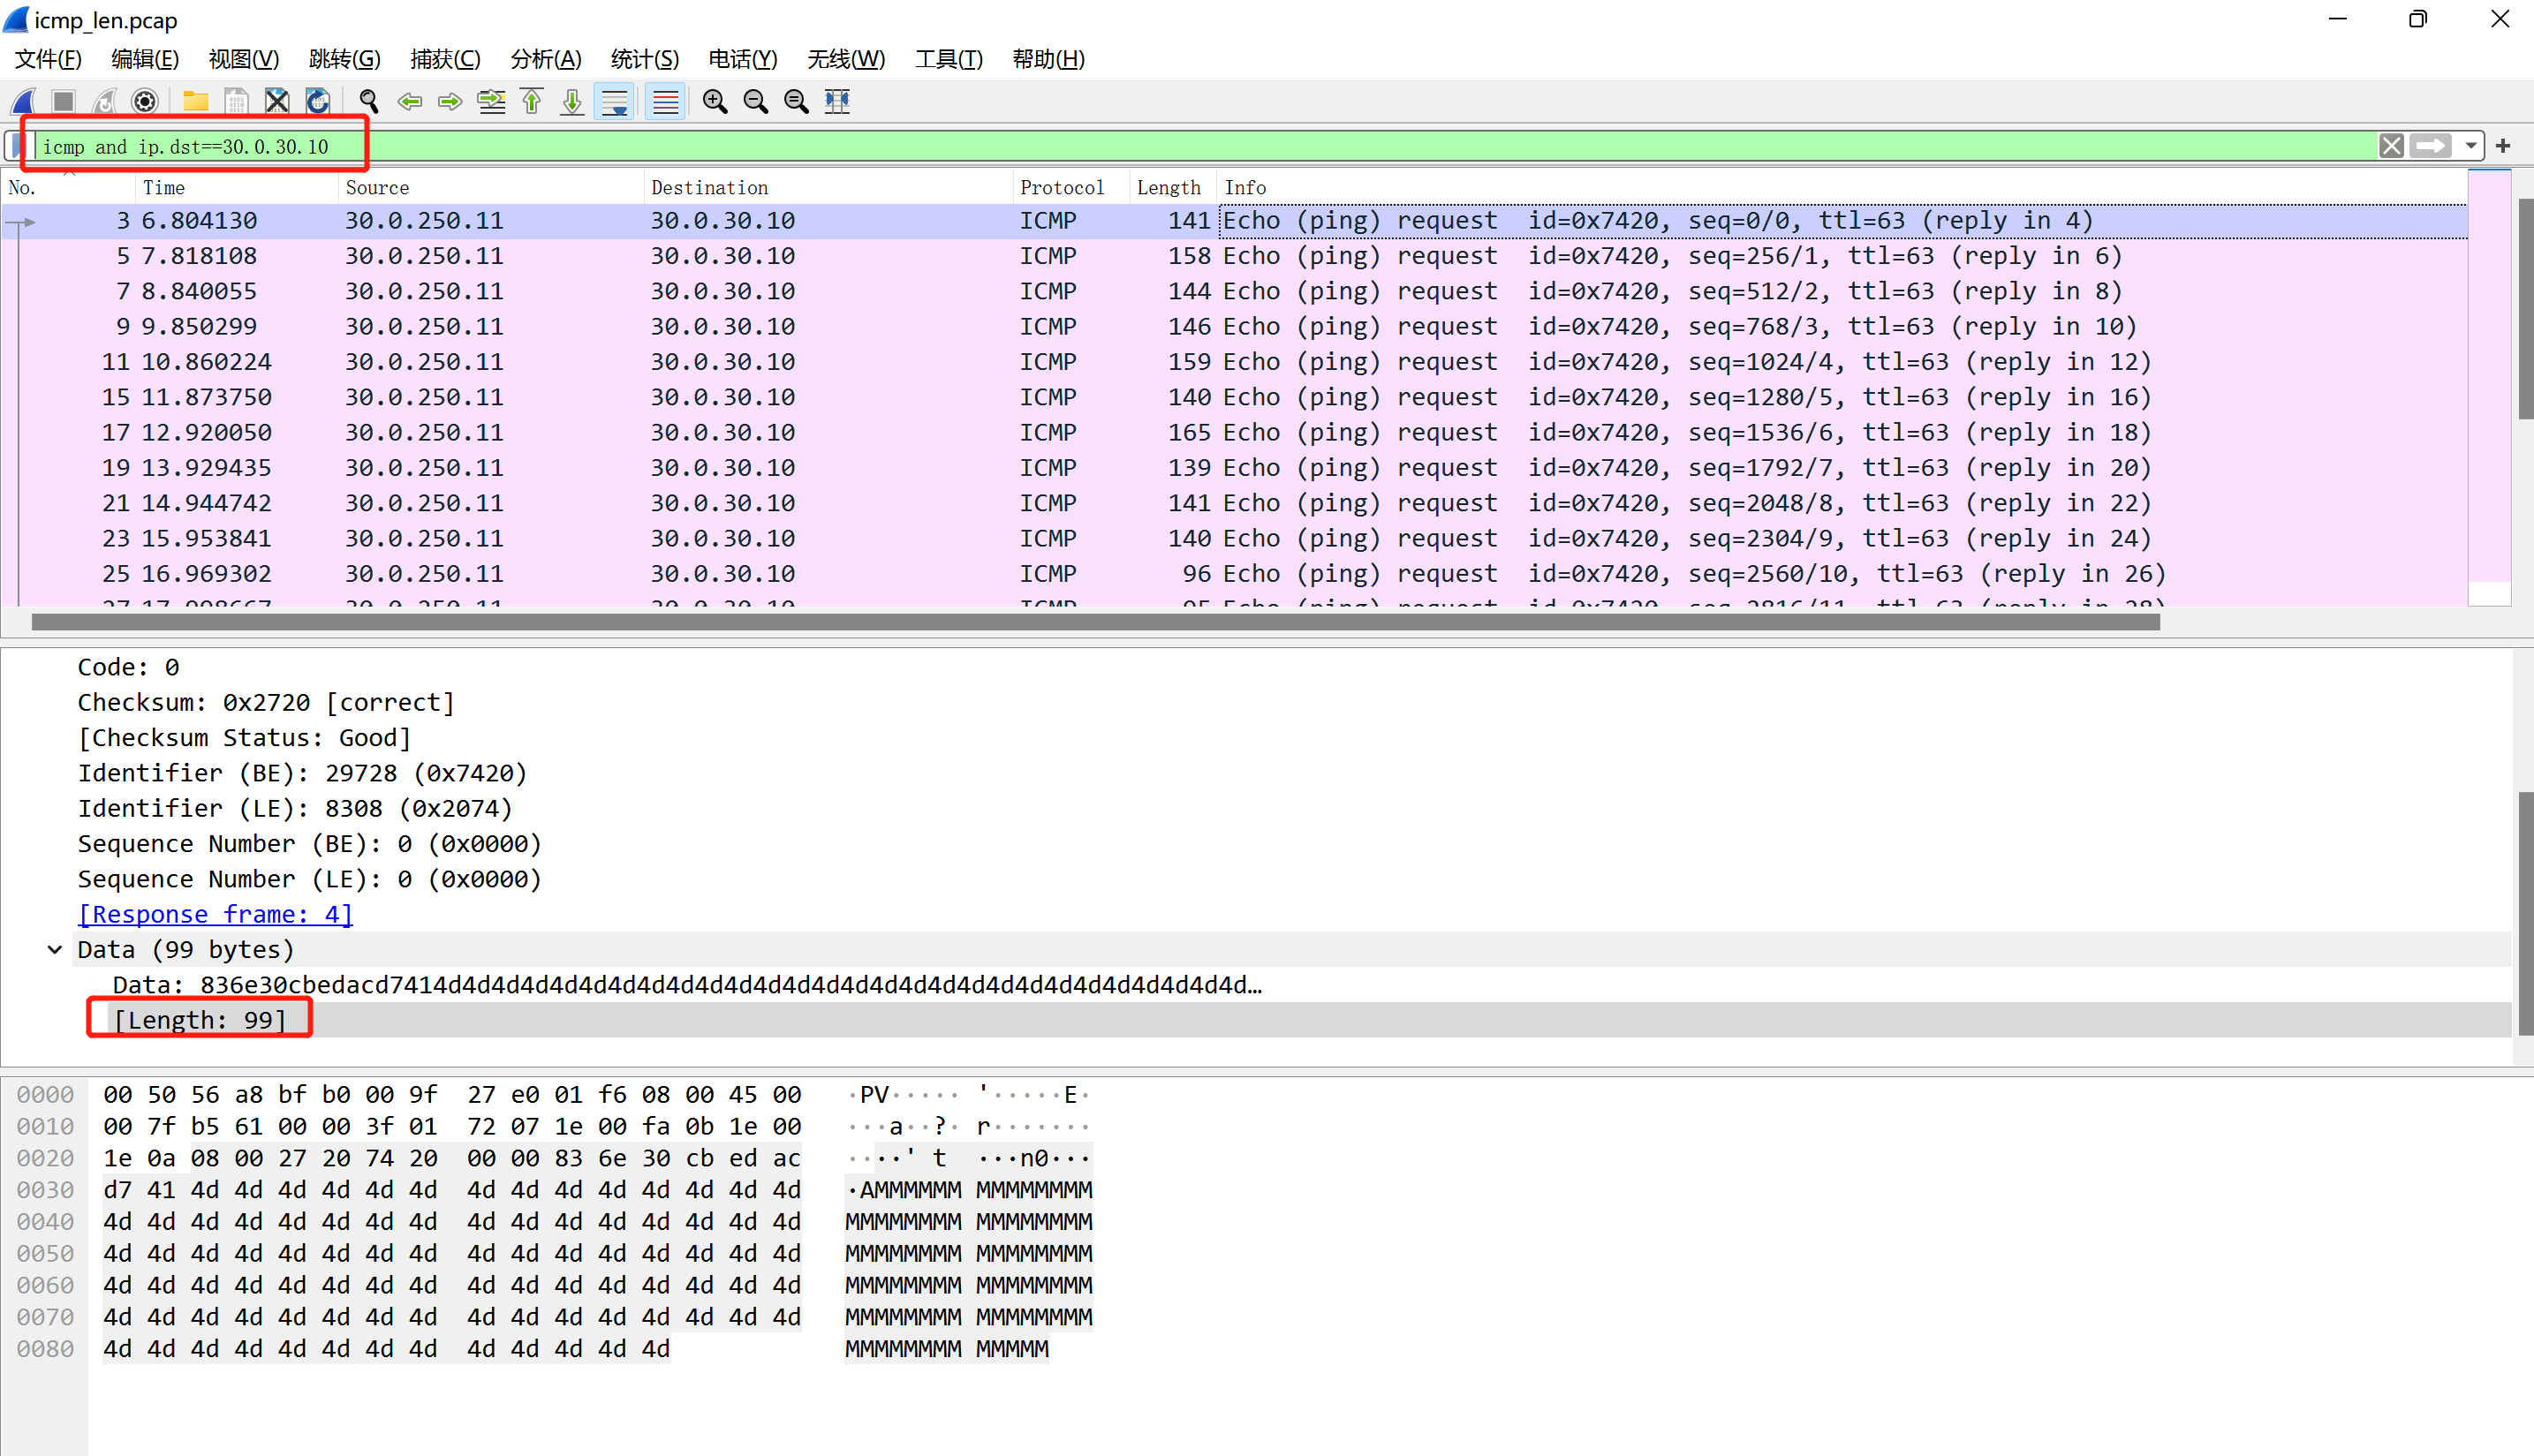Click the resize columns icon
Screen dimensions: 2534x1456
pyautogui.click(x=837, y=101)
